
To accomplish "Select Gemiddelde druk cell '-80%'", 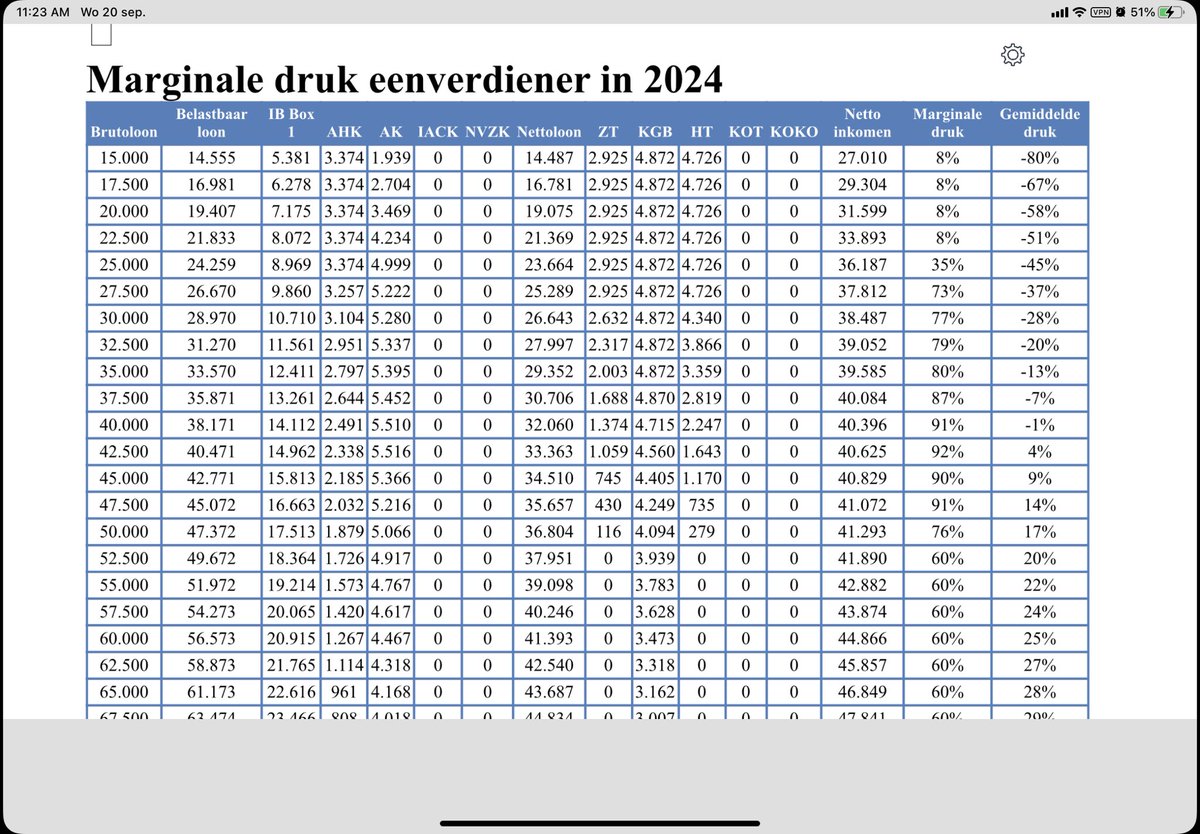I will point(1039,158).
